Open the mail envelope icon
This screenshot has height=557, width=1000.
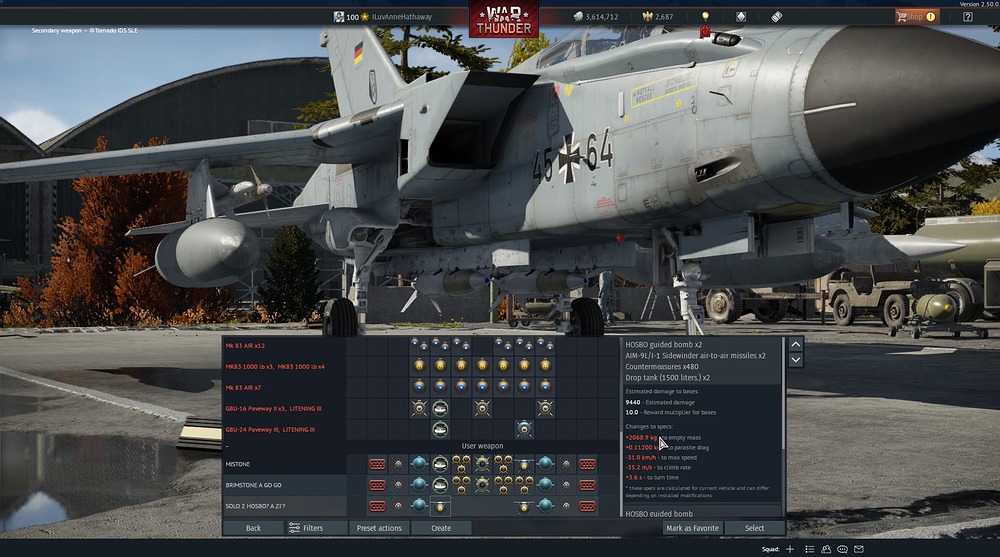pyautogui.click(x=860, y=549)
